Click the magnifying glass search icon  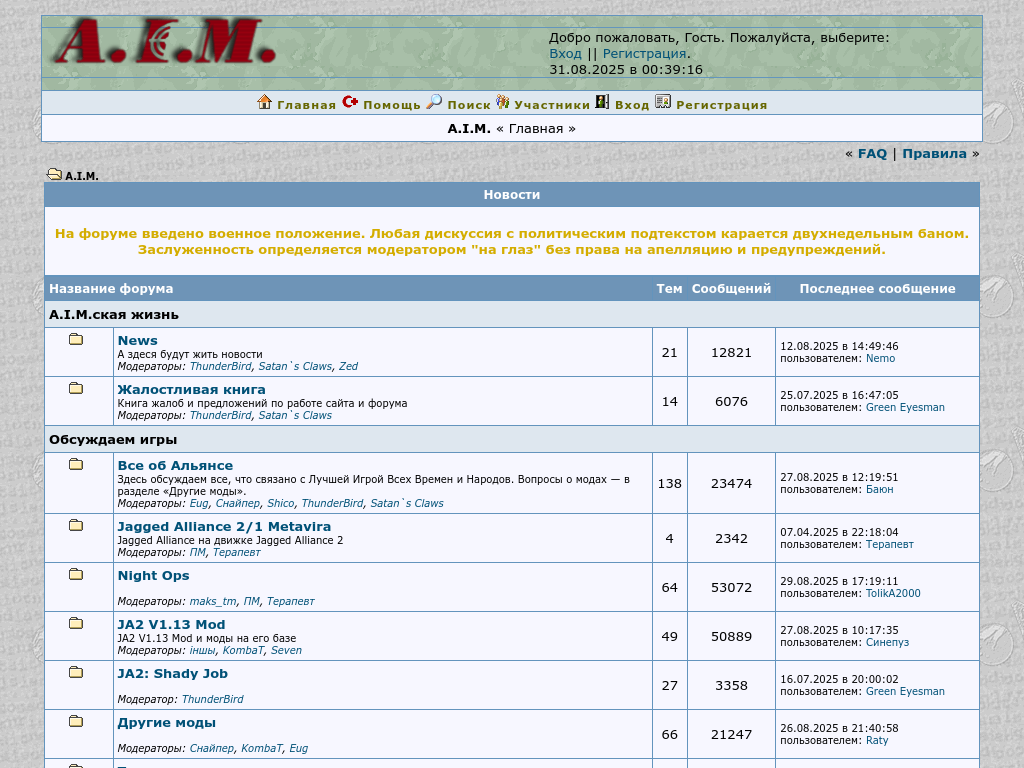point(434,102)
